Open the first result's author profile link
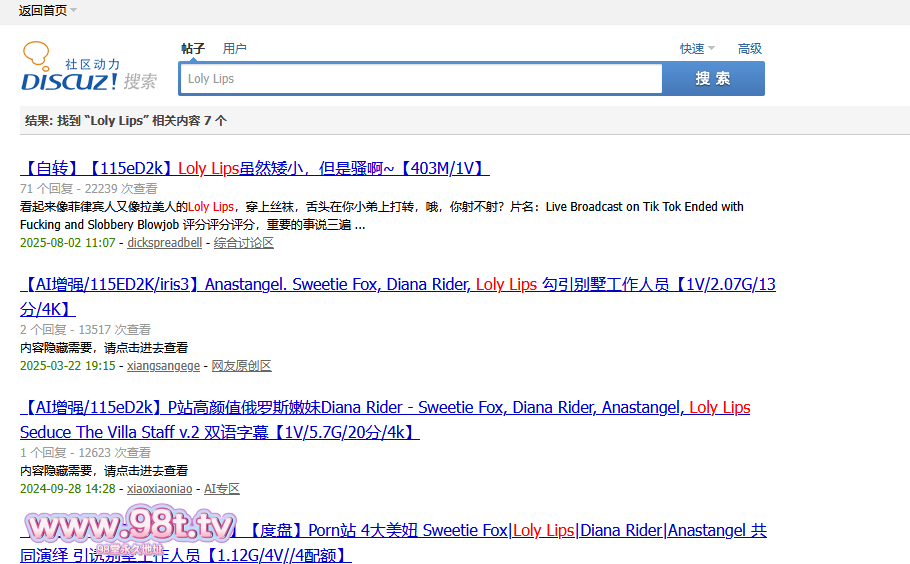The width and height of the screenshot is (910, 564). (164, 243)
